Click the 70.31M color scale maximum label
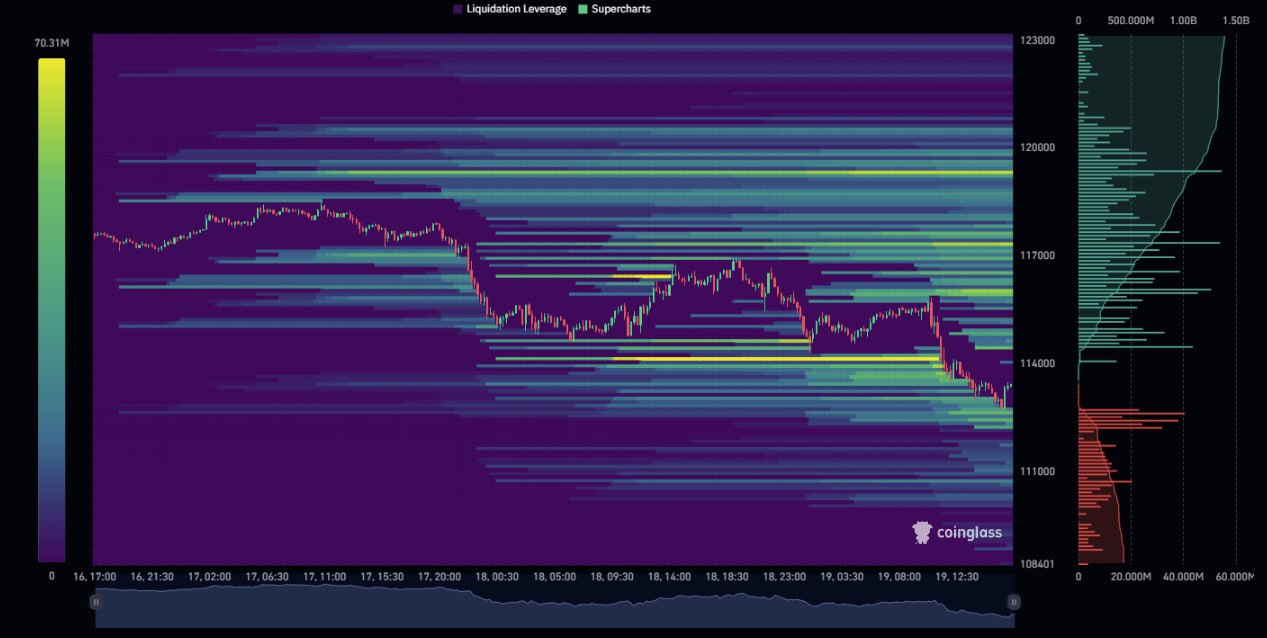Screen dimensions: 1267x638 tap(51, 43)
